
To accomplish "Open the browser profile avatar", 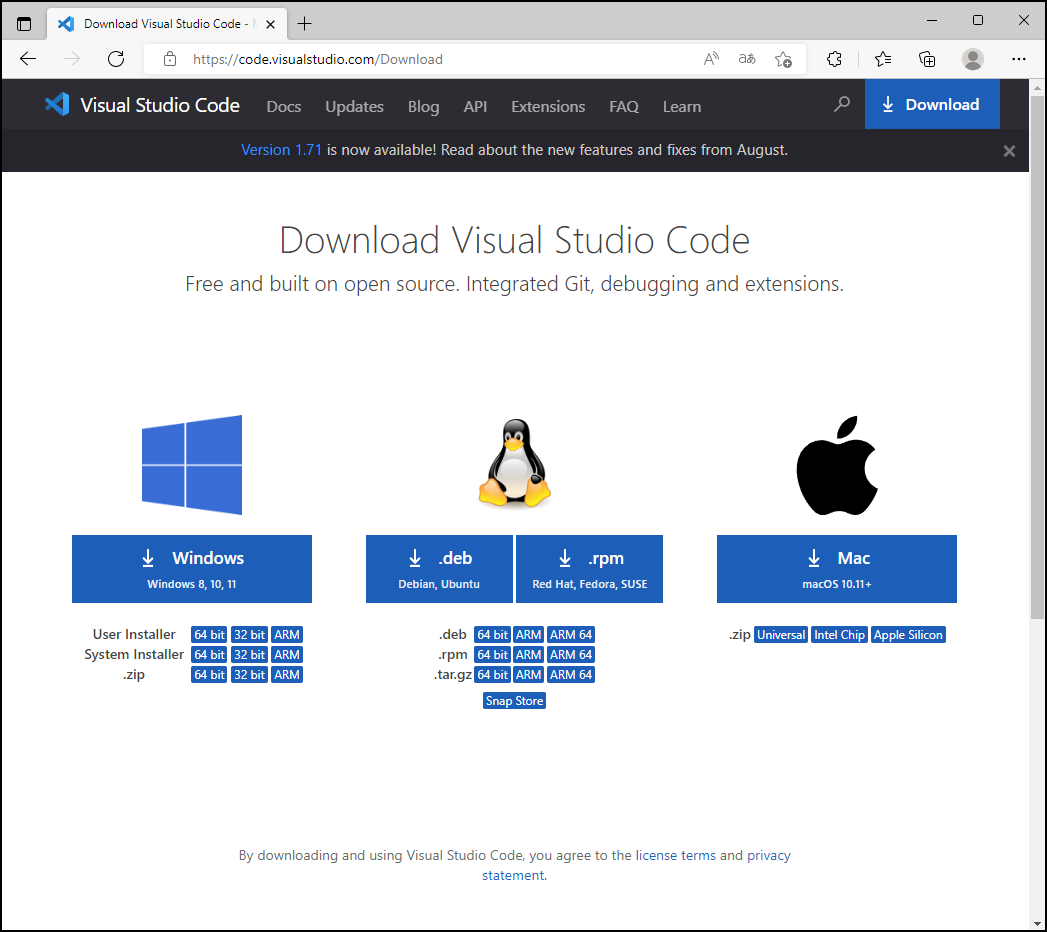I will 973,59.
